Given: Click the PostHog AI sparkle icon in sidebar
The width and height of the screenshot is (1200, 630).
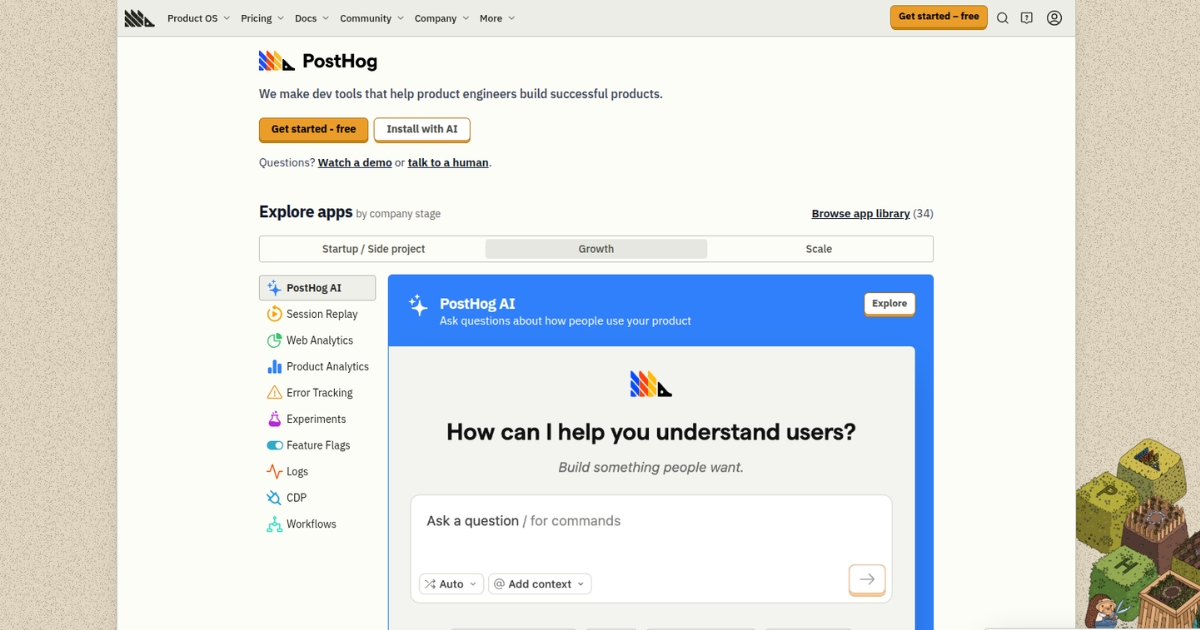Looking at the screenshot, I should [x=274, y=288].
